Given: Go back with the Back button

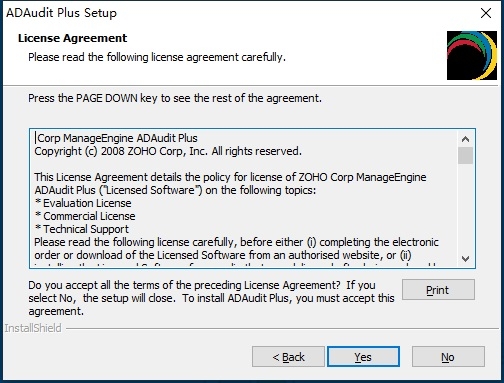Looking at the screenshot, I should 288,357.
